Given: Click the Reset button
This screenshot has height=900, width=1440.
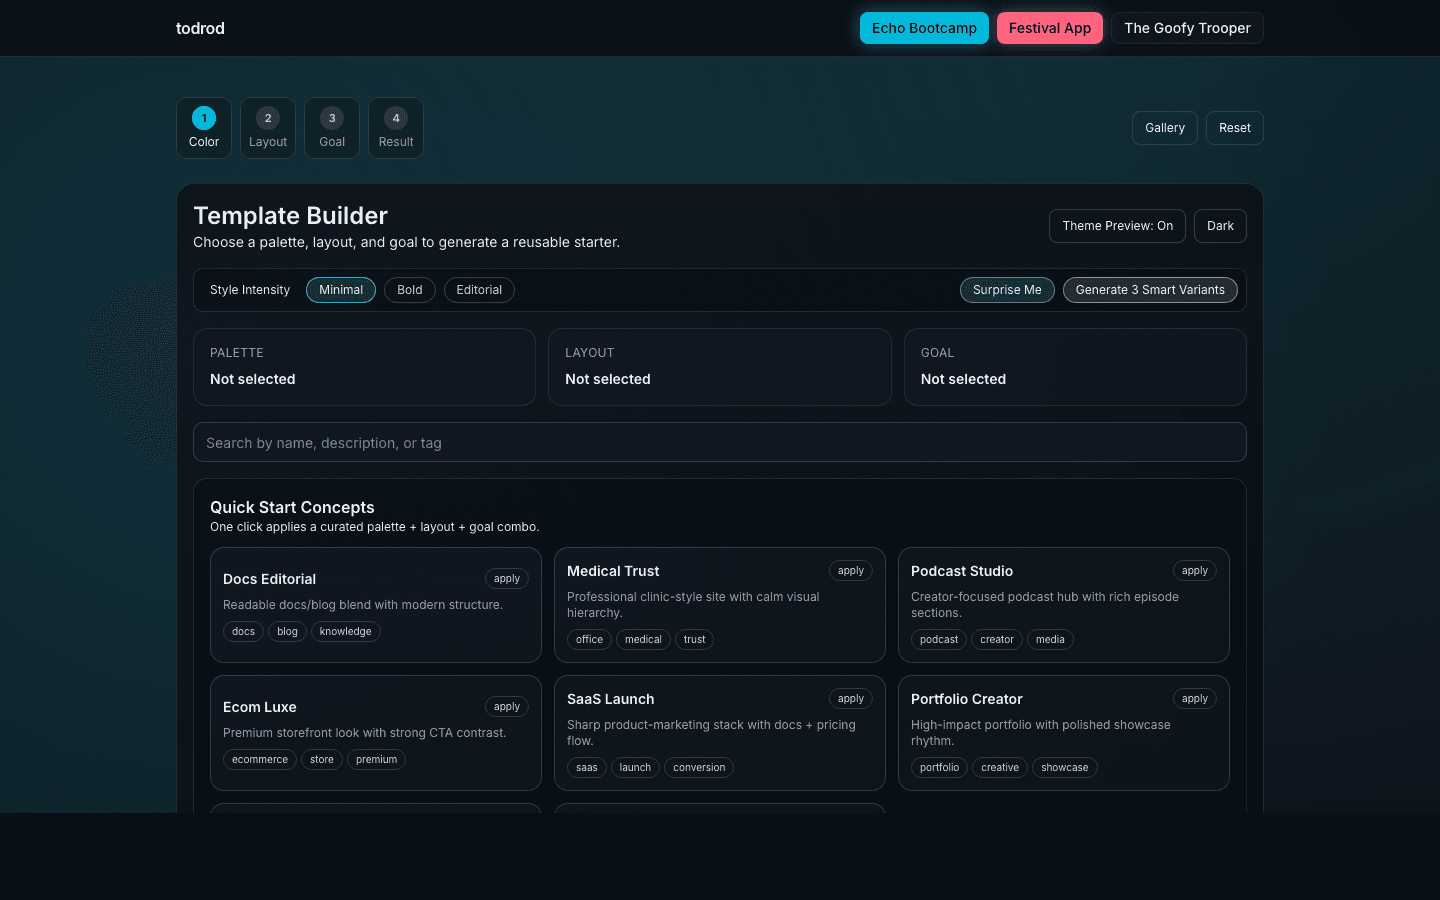Looking at the screenshot, I should [1235, 128].
